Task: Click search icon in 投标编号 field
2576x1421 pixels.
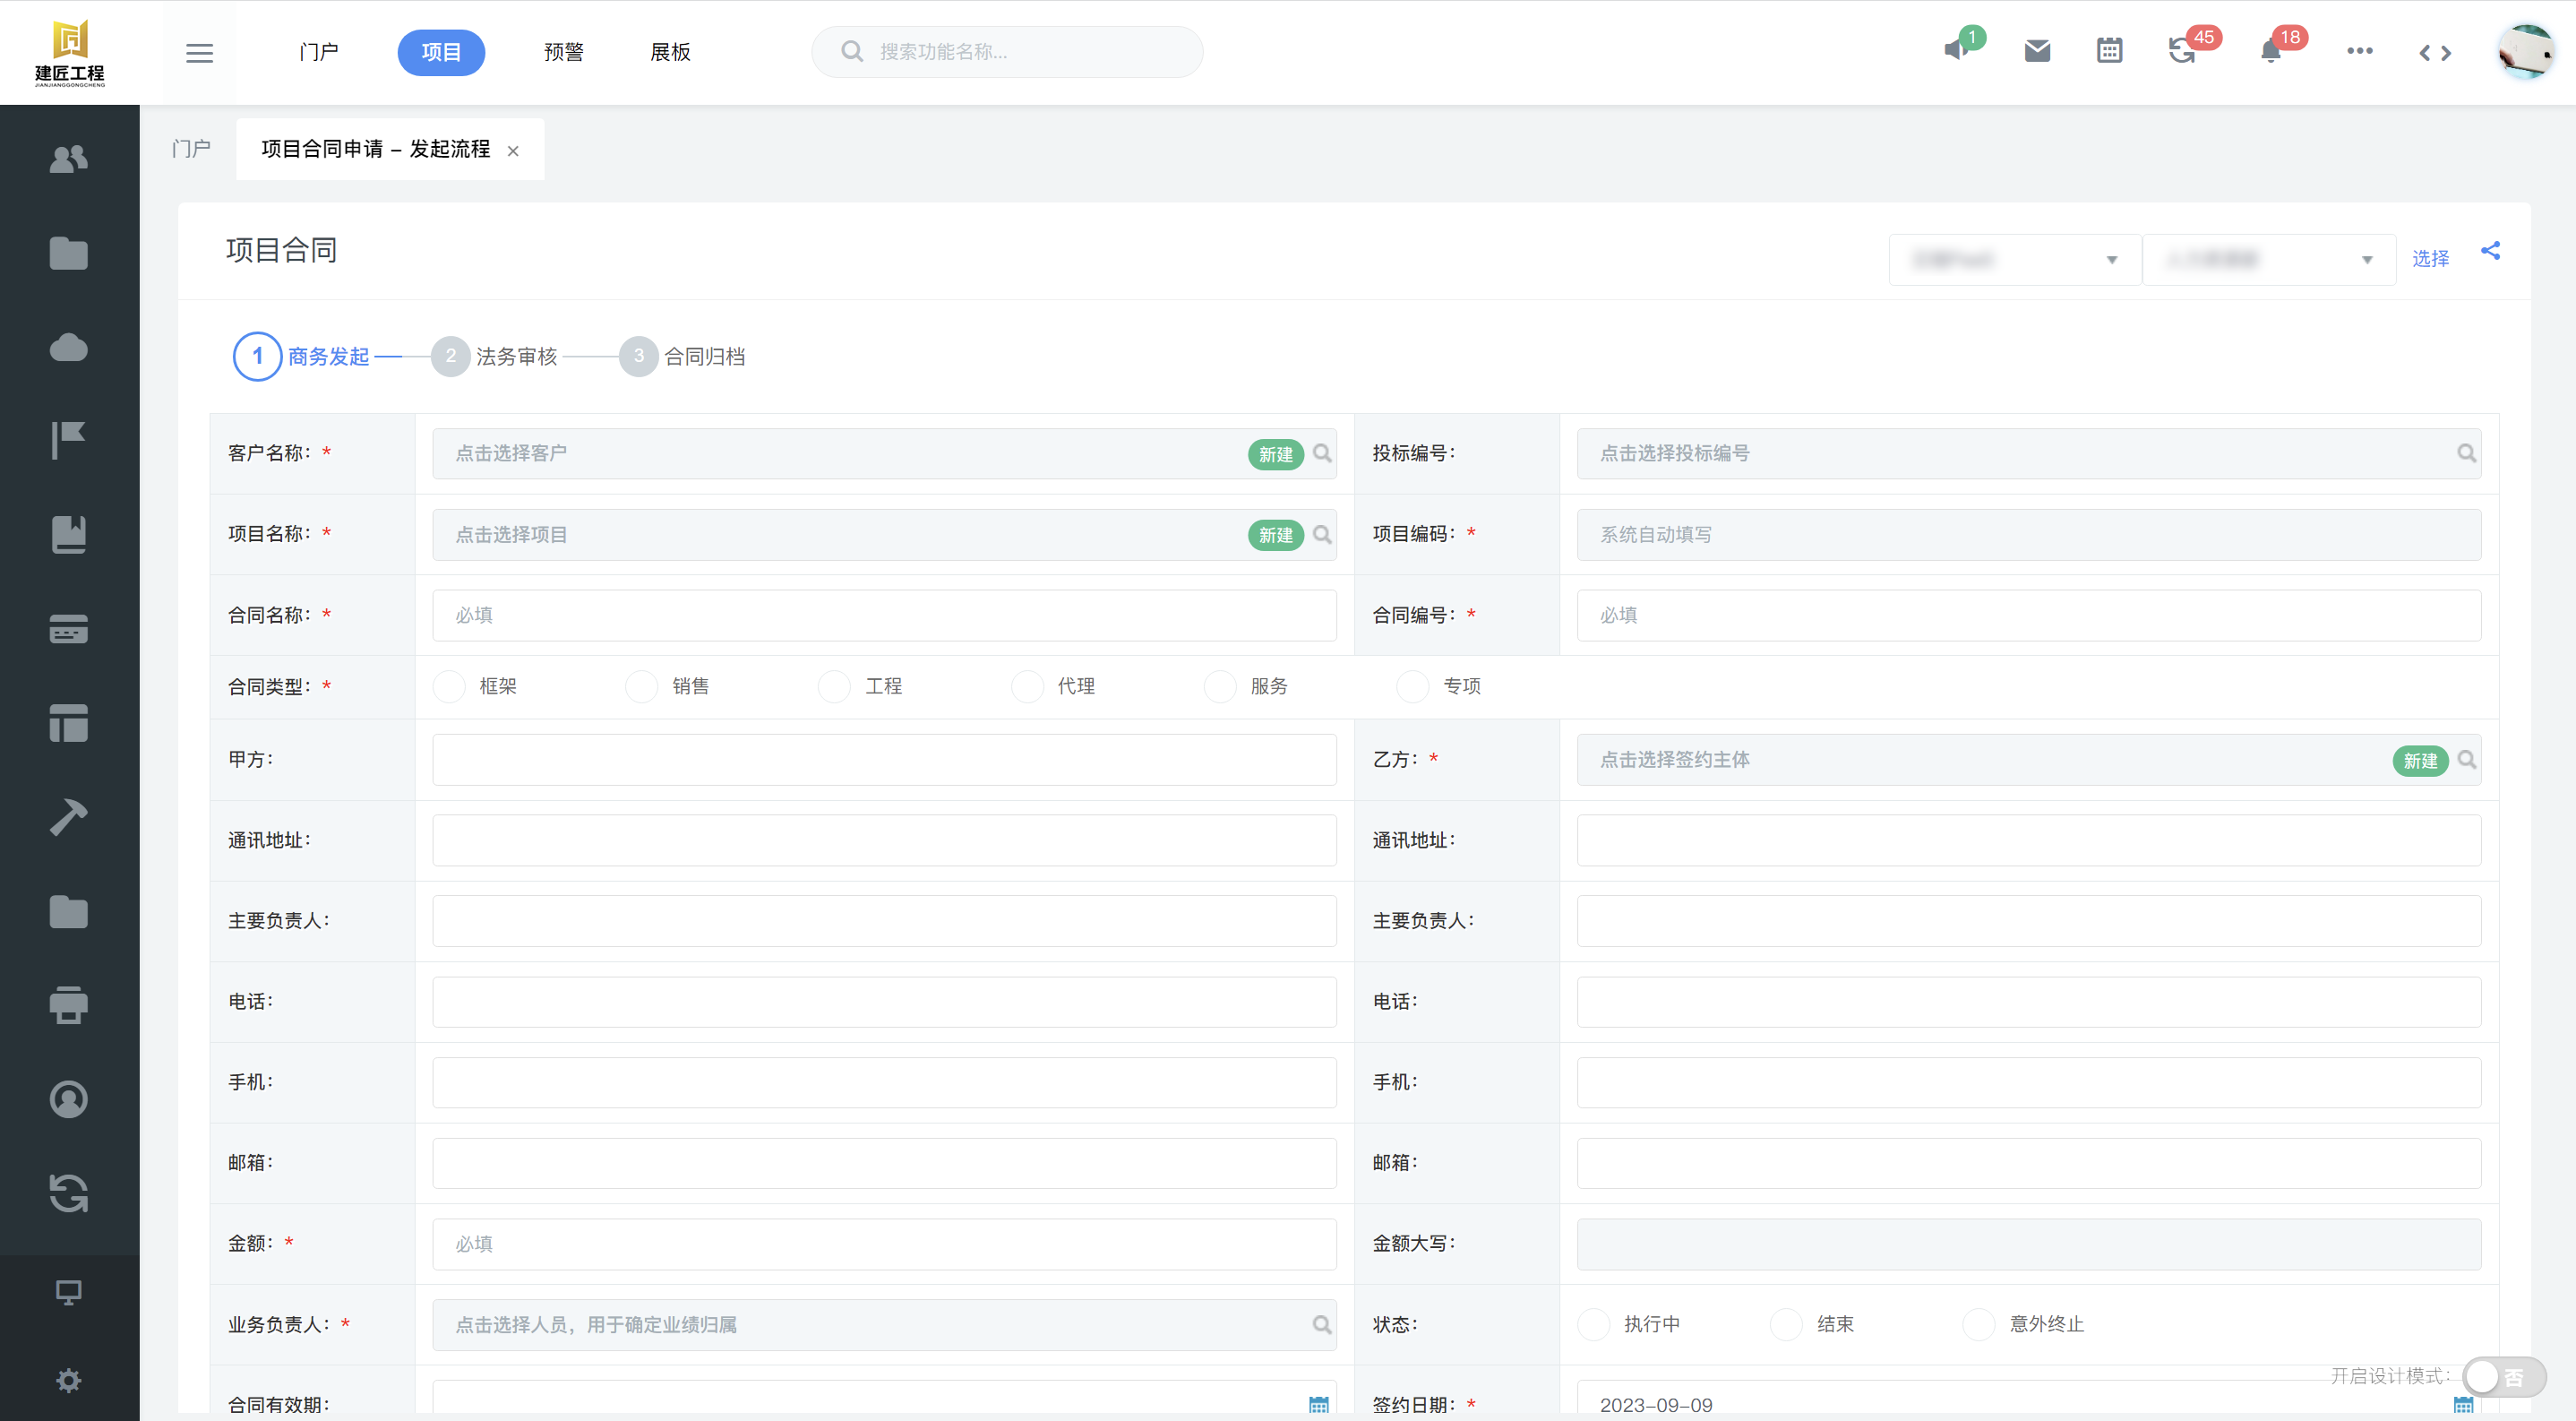Action: (x=2466, y=453)
